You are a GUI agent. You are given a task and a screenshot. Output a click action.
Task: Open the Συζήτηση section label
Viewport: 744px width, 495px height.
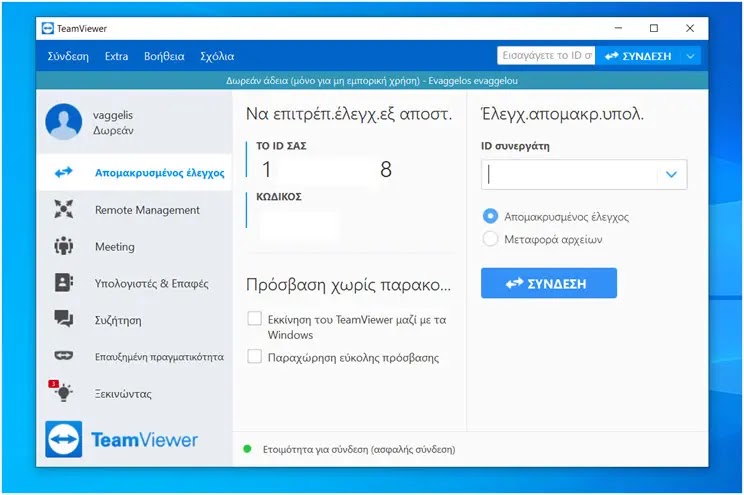(118, 320)
